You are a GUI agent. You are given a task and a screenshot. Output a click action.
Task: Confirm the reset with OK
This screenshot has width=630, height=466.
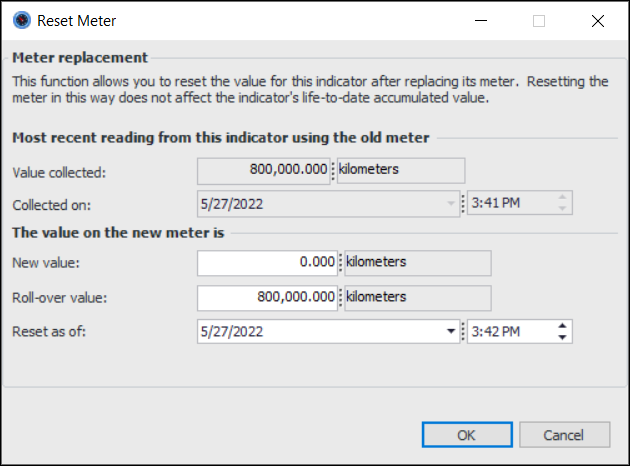tap(467, 435)
